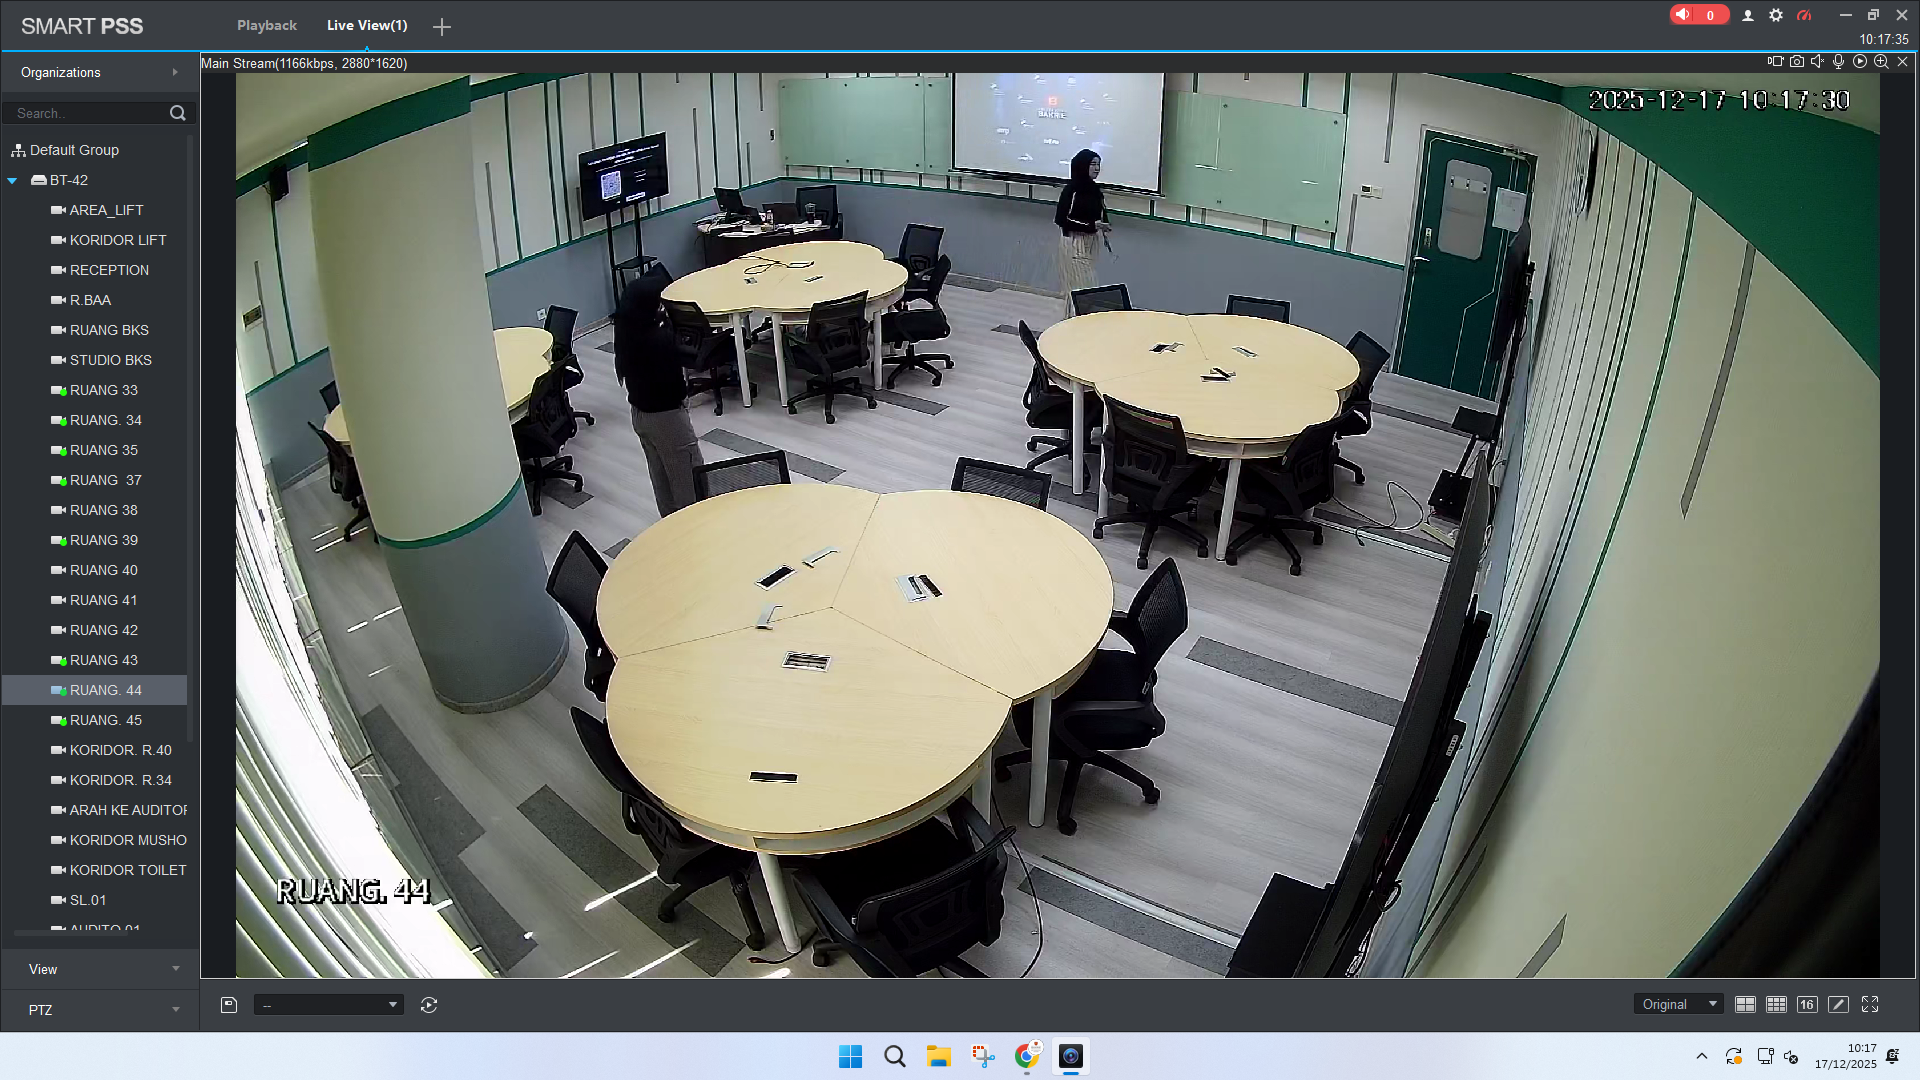Activate digital zoom magnifier icon

tap(1881, 61)
